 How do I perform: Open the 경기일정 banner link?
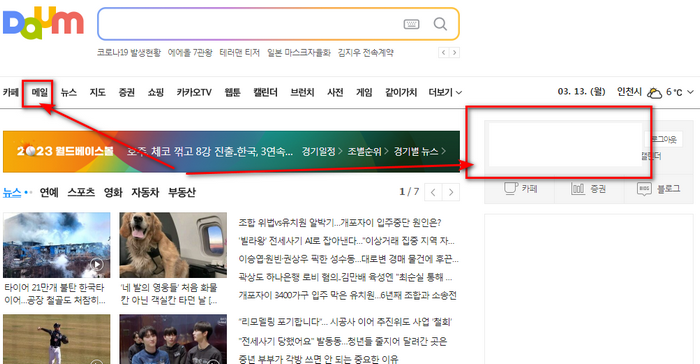[x=321, y=151]
